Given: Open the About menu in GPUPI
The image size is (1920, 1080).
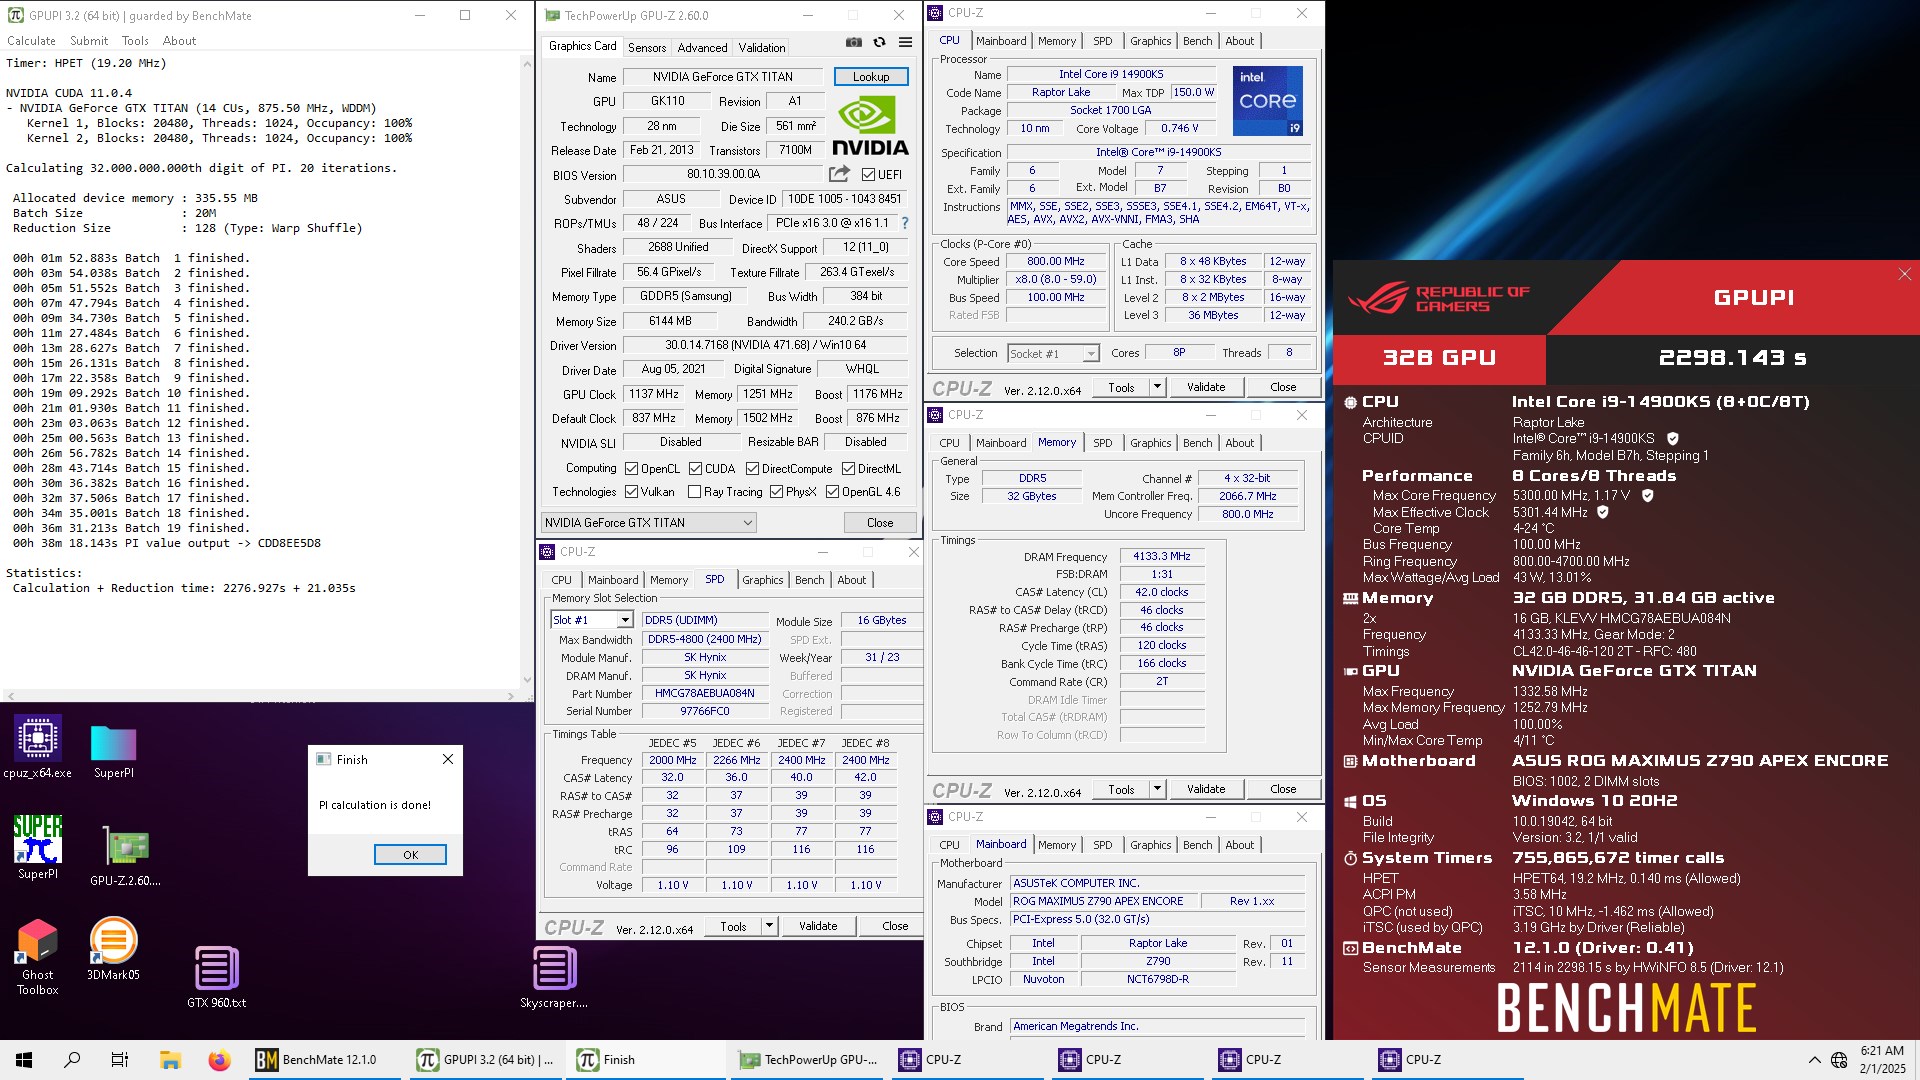Looking at the screenshot, I should tap(179, 41).
